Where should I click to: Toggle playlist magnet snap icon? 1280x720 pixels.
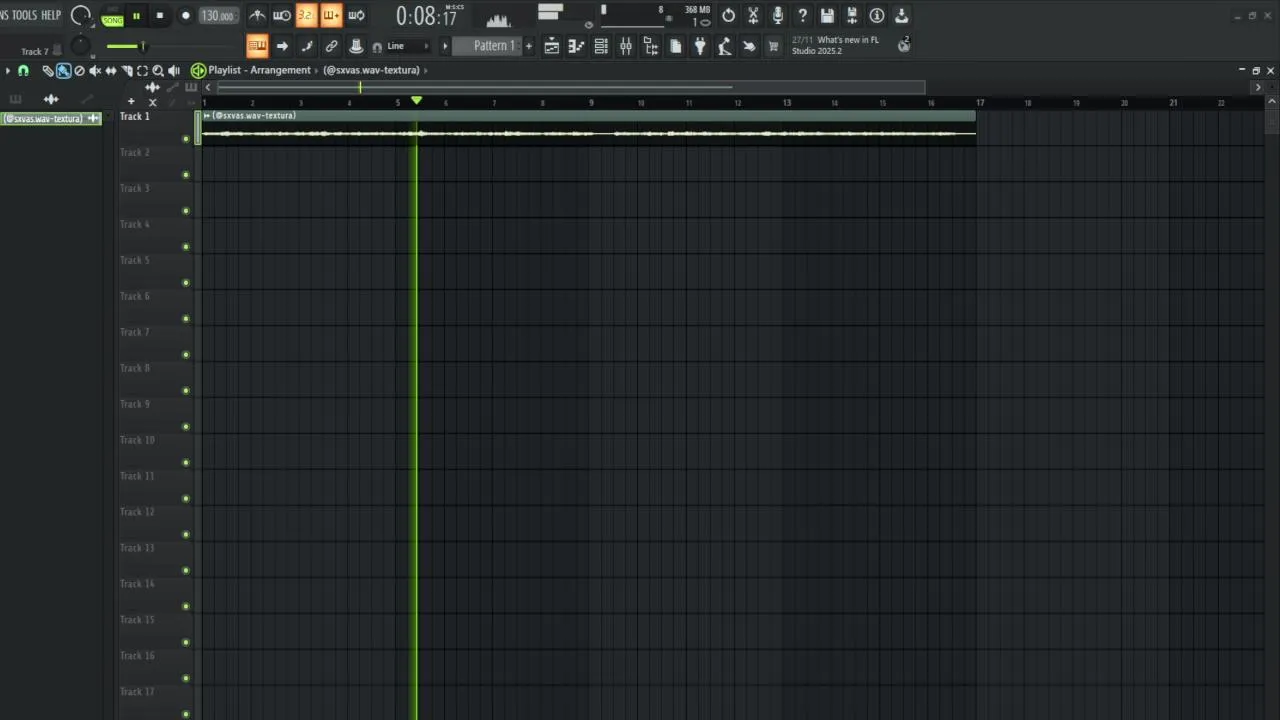coord(23,70)
